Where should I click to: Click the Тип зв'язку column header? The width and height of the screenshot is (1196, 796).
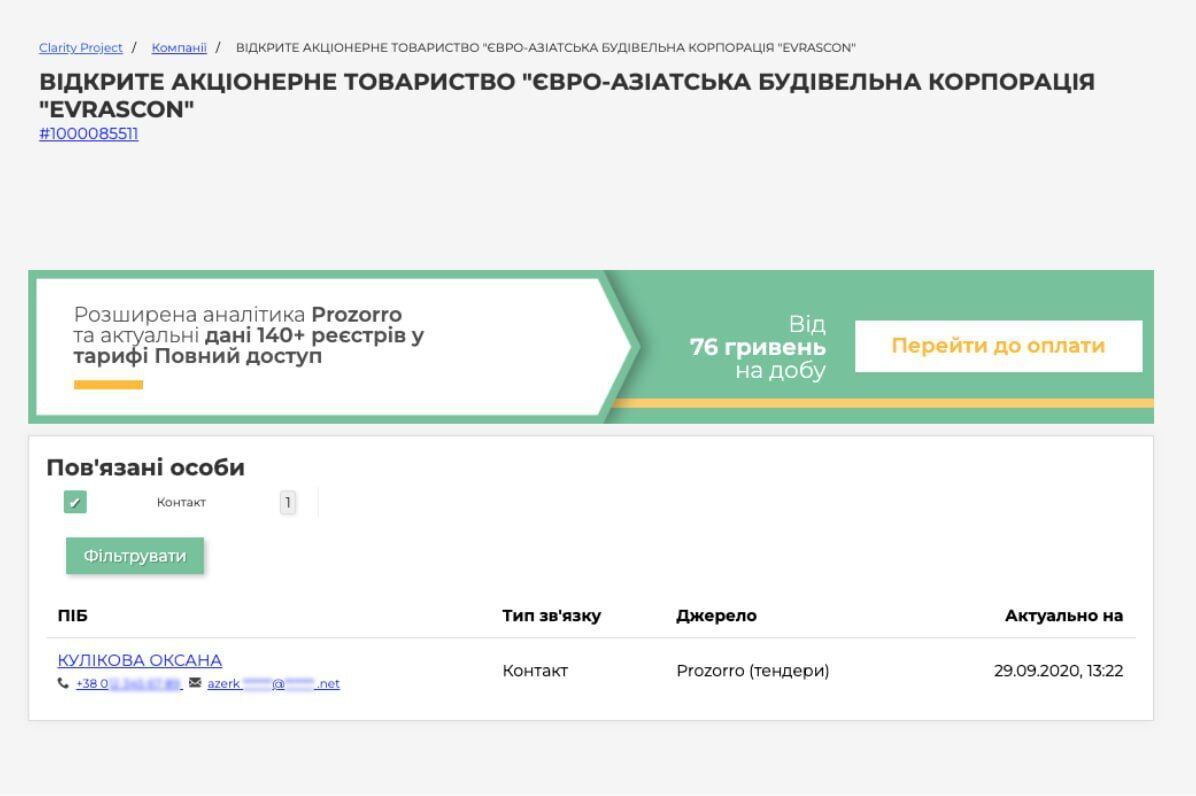(x=551, y=615)
